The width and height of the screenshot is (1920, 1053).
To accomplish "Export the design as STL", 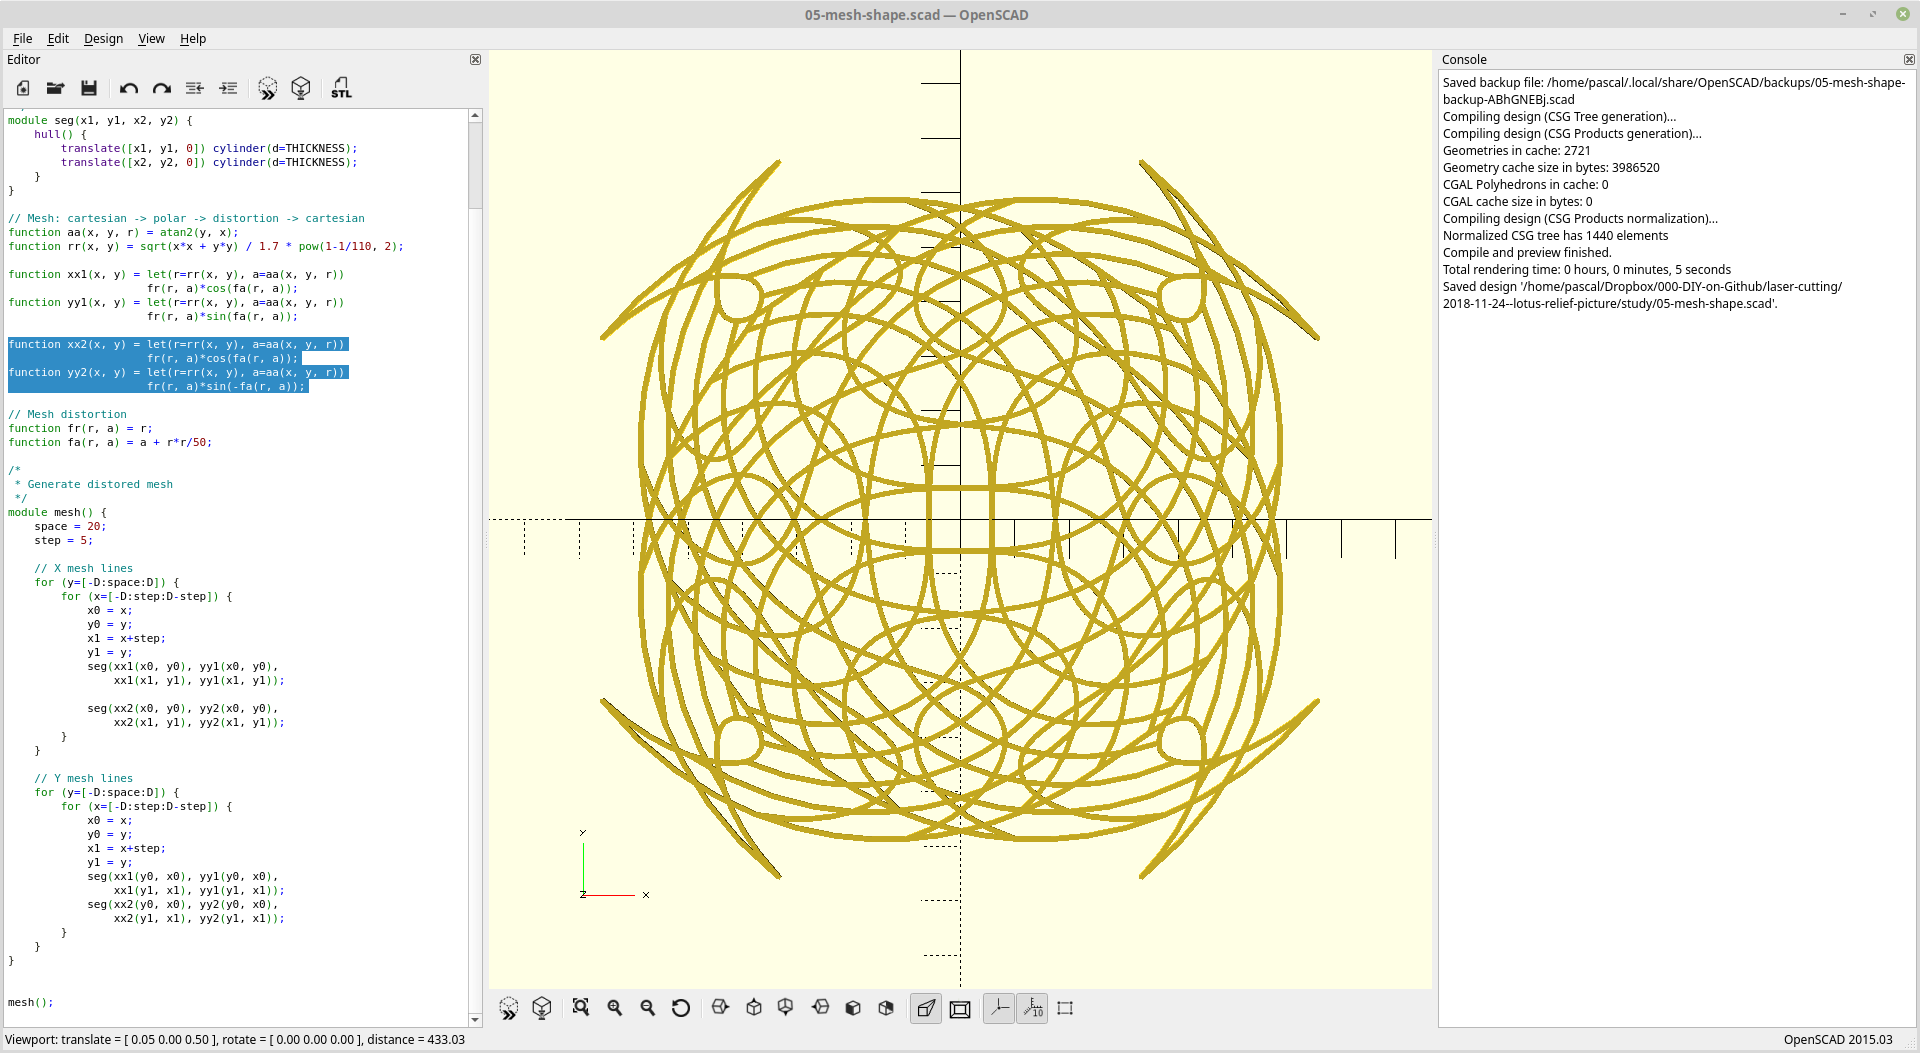I will click(341, 88).
